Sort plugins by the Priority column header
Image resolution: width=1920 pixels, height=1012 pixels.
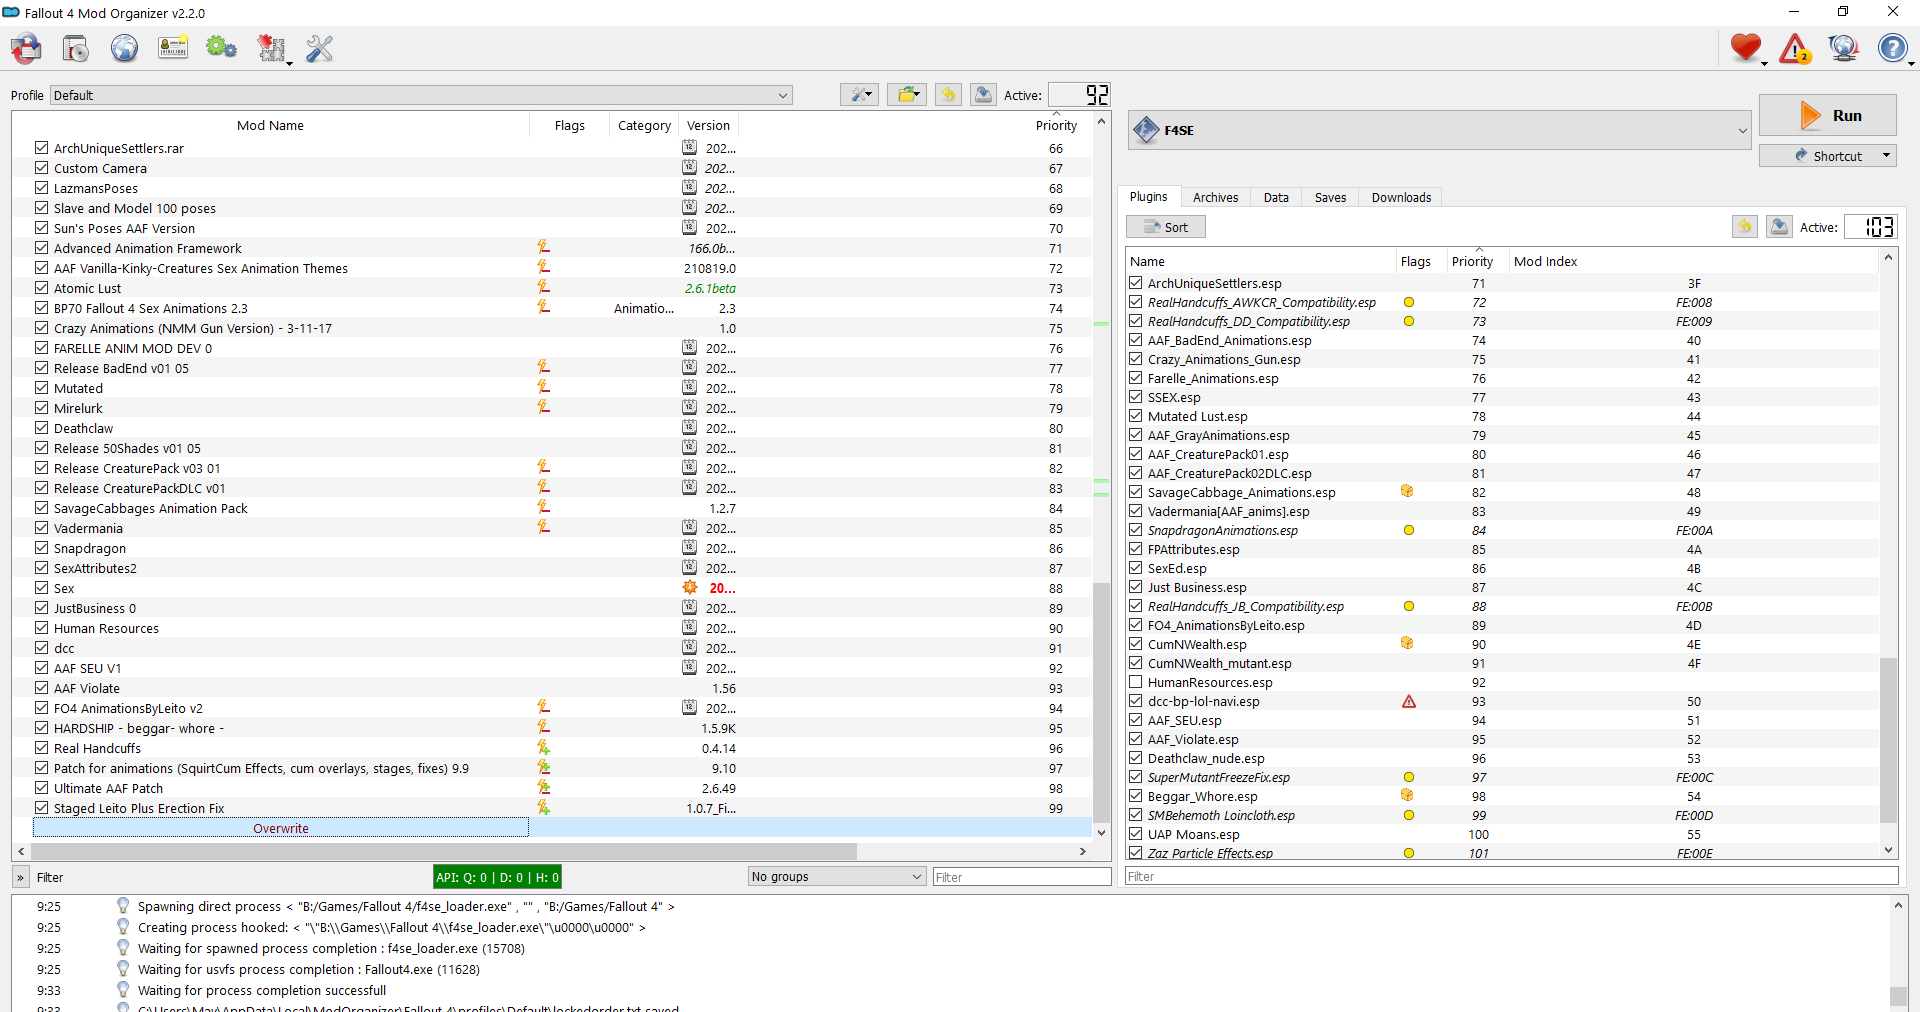(x=1472, y=261)
